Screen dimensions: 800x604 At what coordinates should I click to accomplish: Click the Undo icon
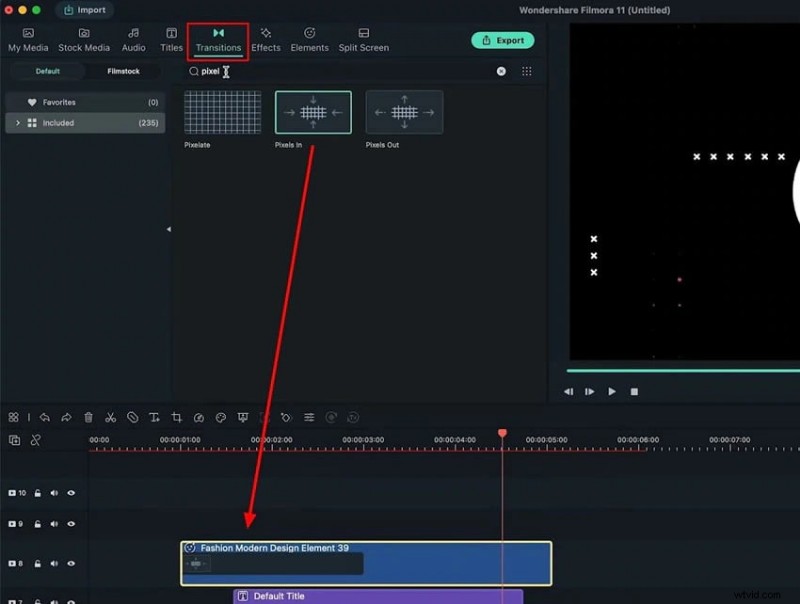(44, 417)
